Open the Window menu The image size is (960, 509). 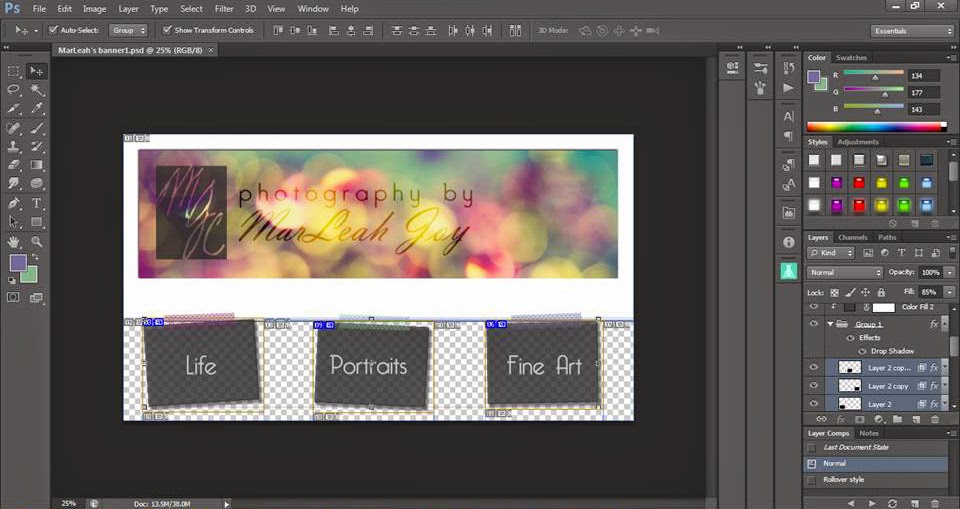313,9
